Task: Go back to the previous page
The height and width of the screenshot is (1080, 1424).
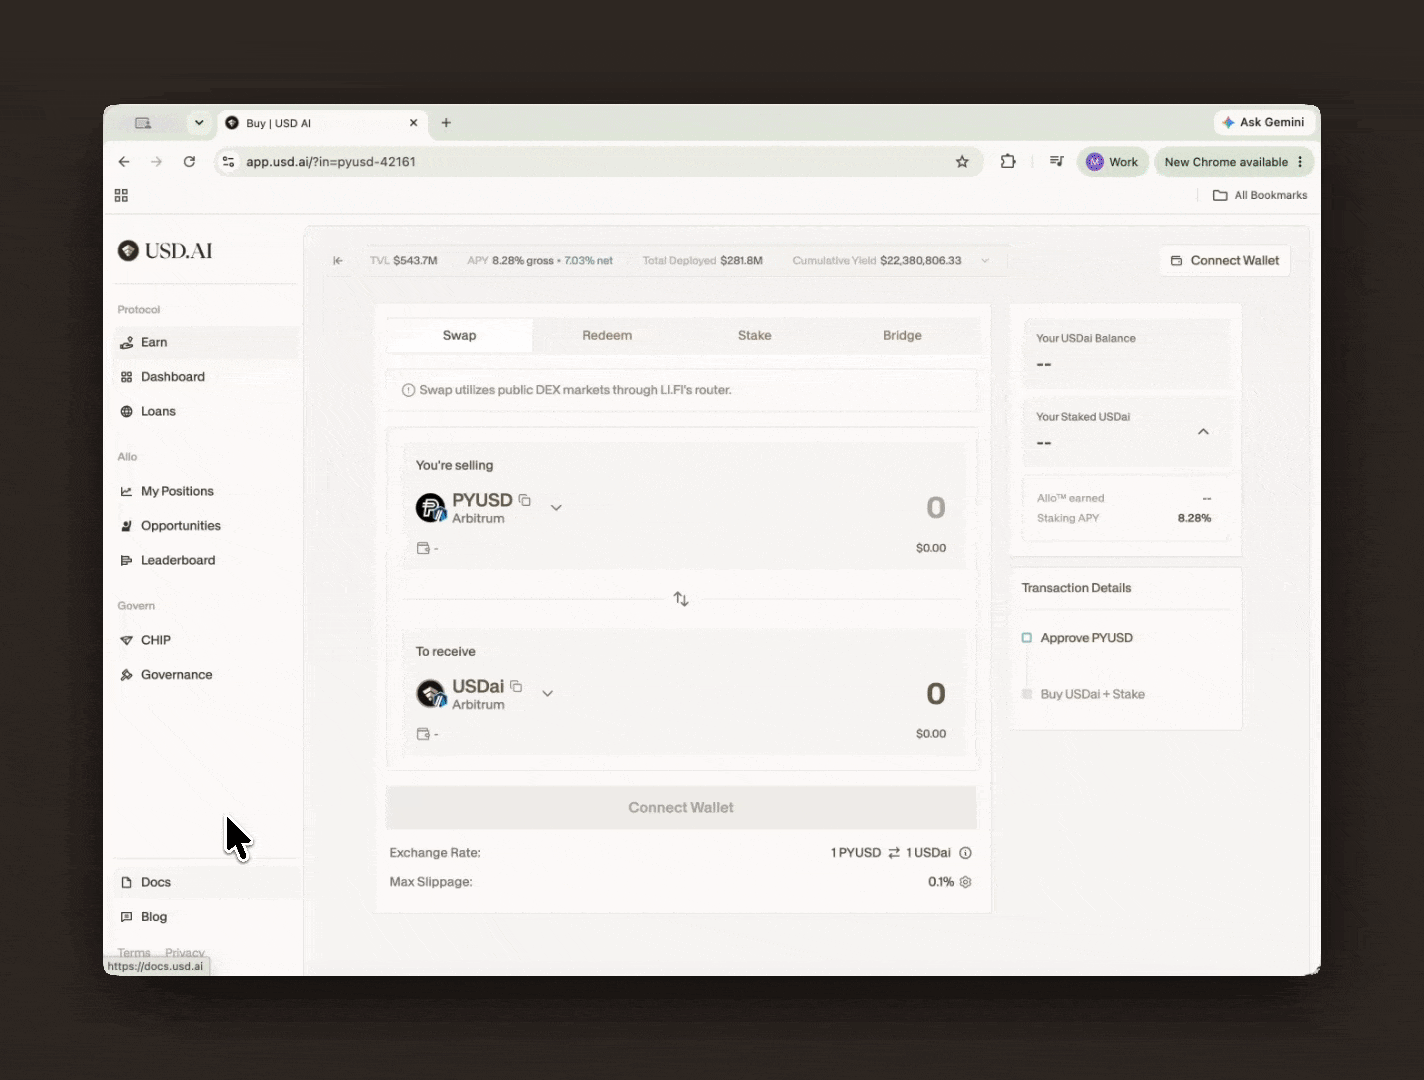Action: click(124, 162)
